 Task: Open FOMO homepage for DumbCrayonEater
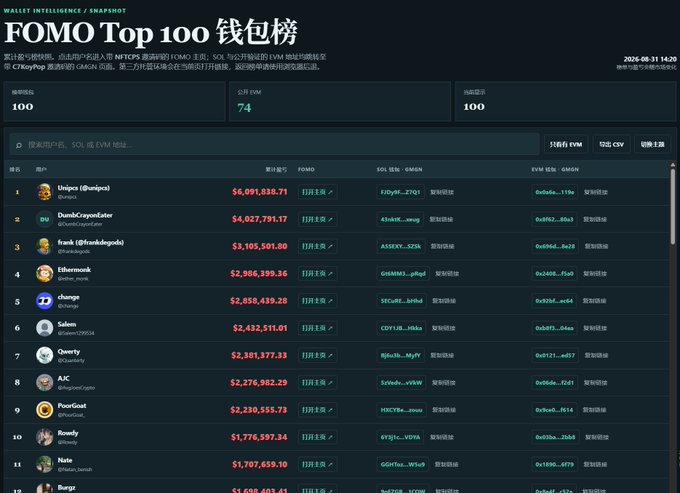(317, 219)
